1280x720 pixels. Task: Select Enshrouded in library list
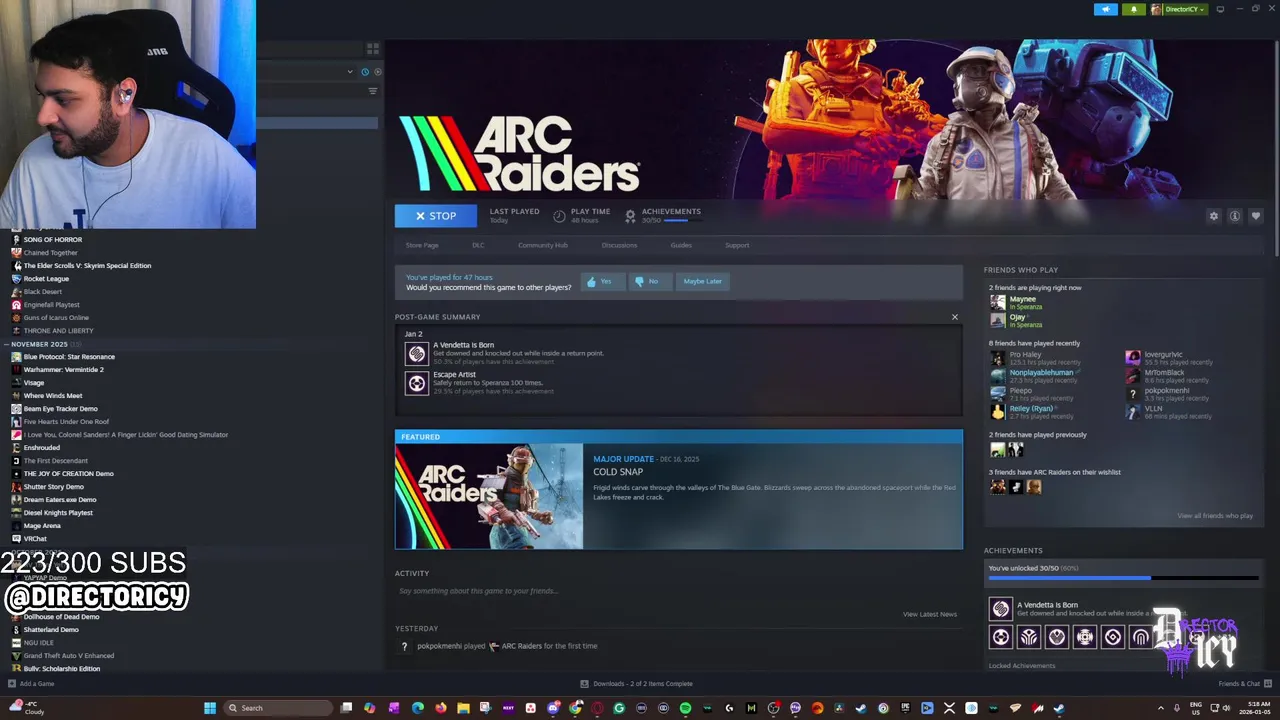coord(42,448)
